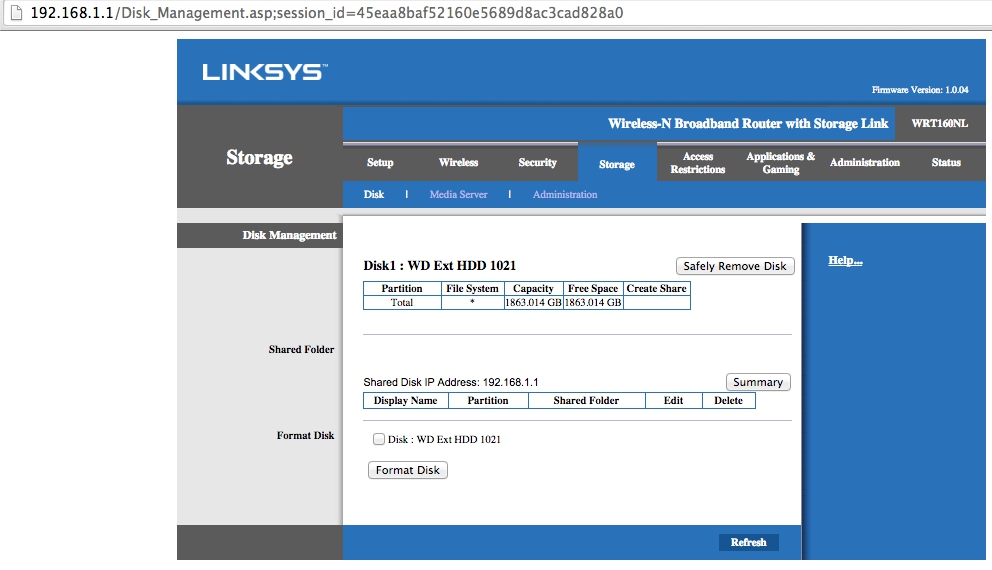Click Shared Disk IP Address: 192.168.1.1 text

[x=450, y=382]
